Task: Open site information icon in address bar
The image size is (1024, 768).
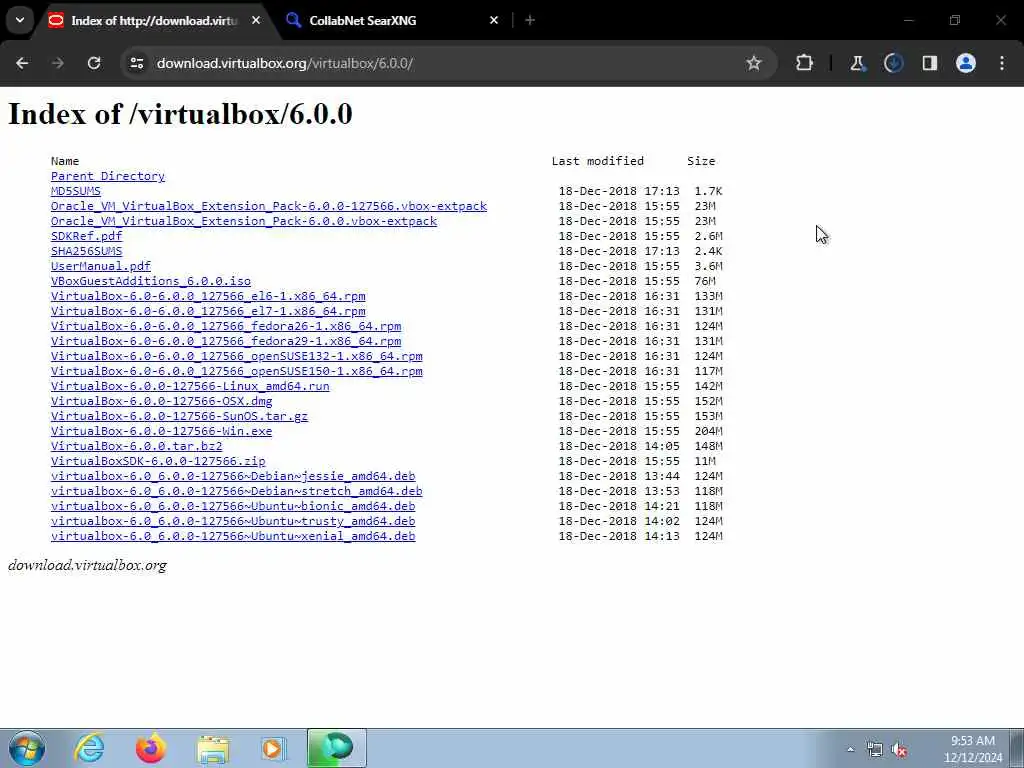Action: [136, 63]
